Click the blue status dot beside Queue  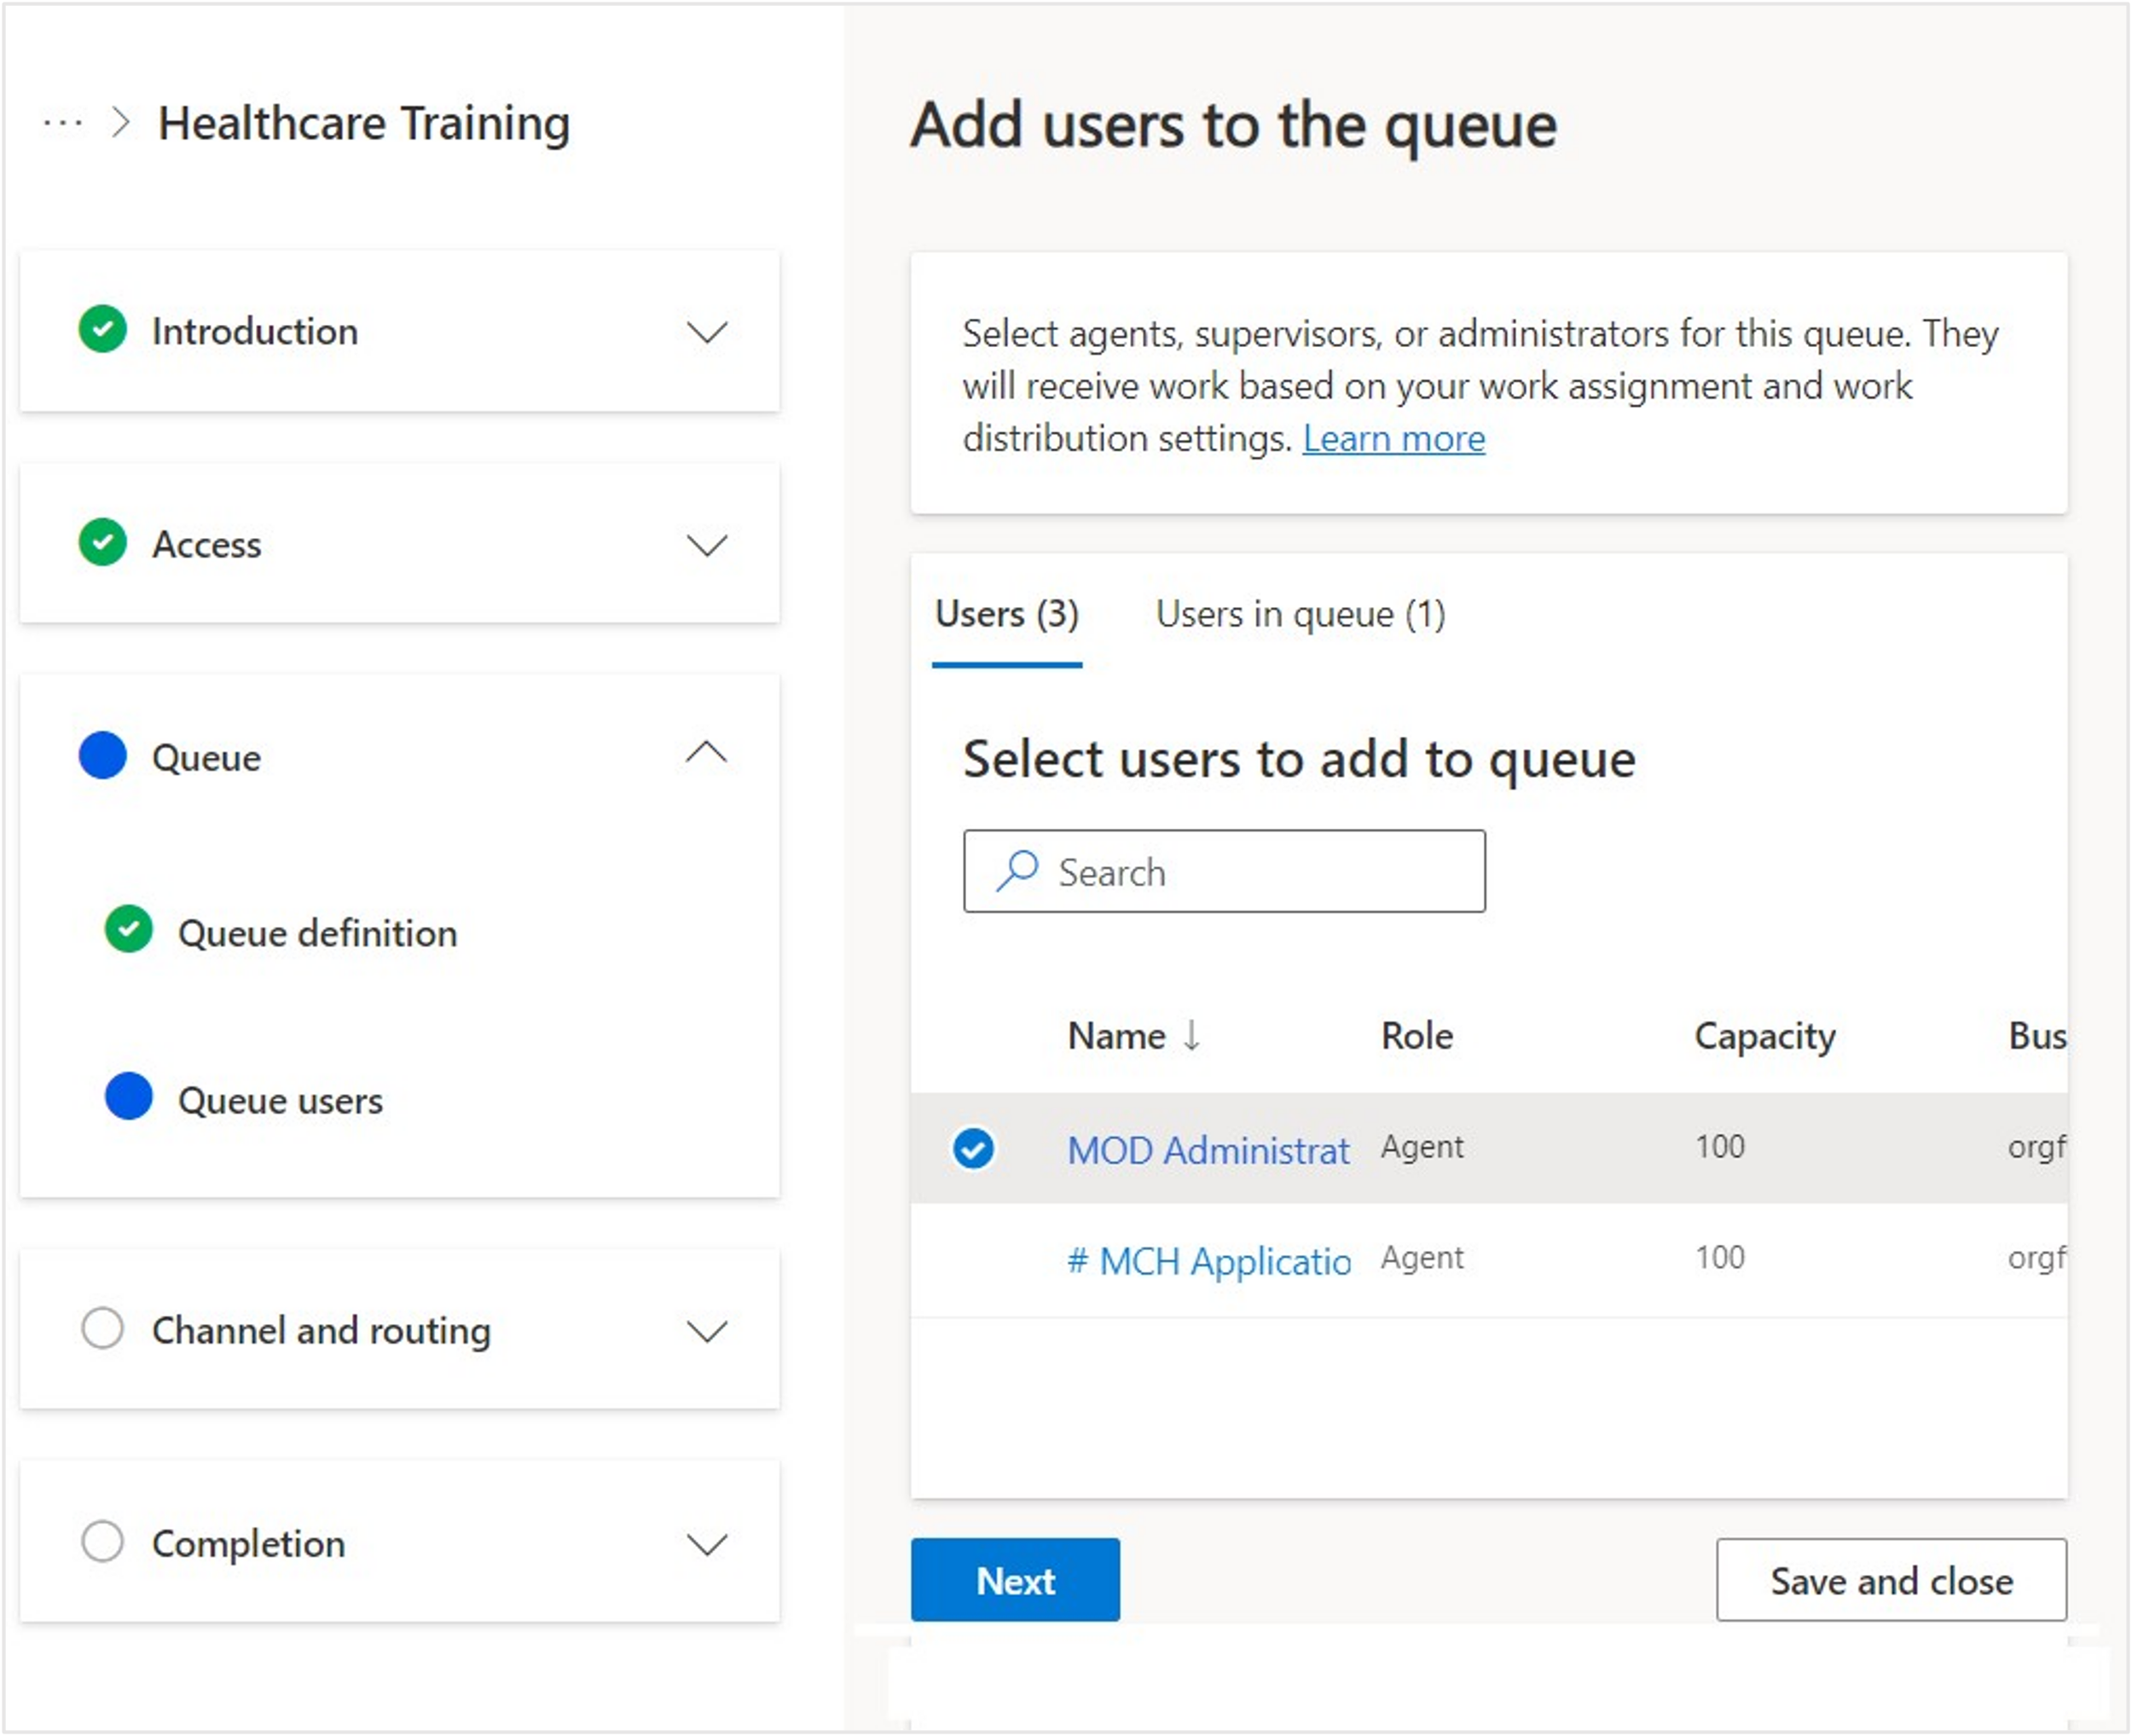(102, 756)
